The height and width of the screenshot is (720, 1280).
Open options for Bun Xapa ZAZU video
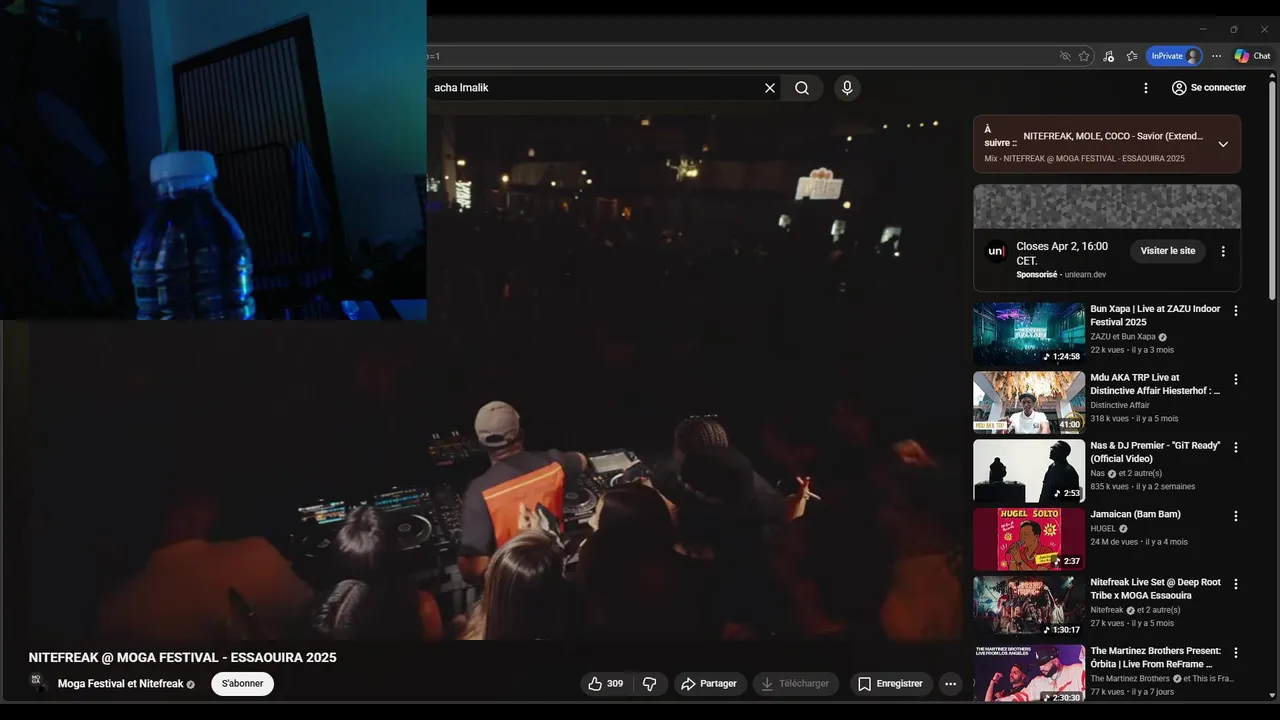coord(1236,311)
